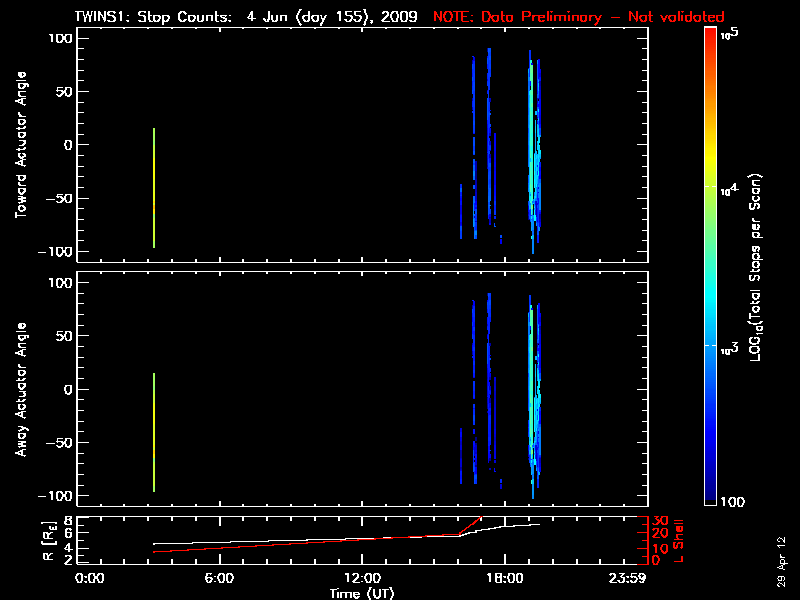Viewport: 800px width, 600px height.
Task: Click the 'Time (UT)' x-axis label
Action: (x=362, y=593)
